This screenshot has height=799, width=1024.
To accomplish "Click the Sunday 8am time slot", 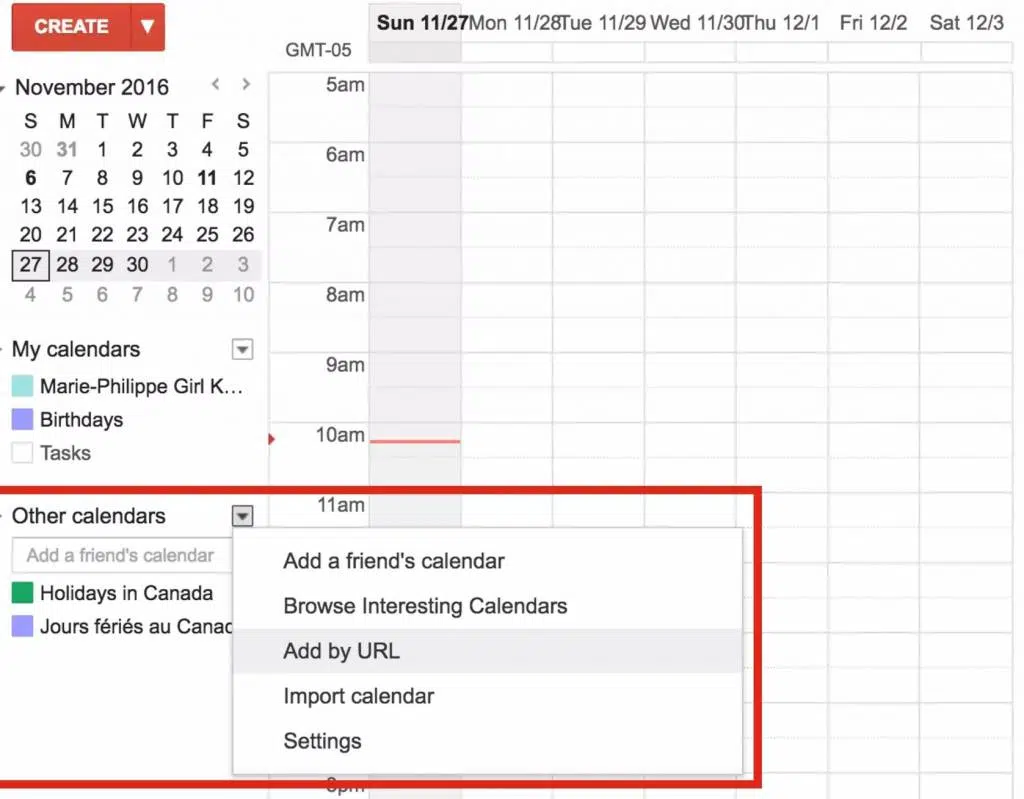I will click(x=415, y=318).
